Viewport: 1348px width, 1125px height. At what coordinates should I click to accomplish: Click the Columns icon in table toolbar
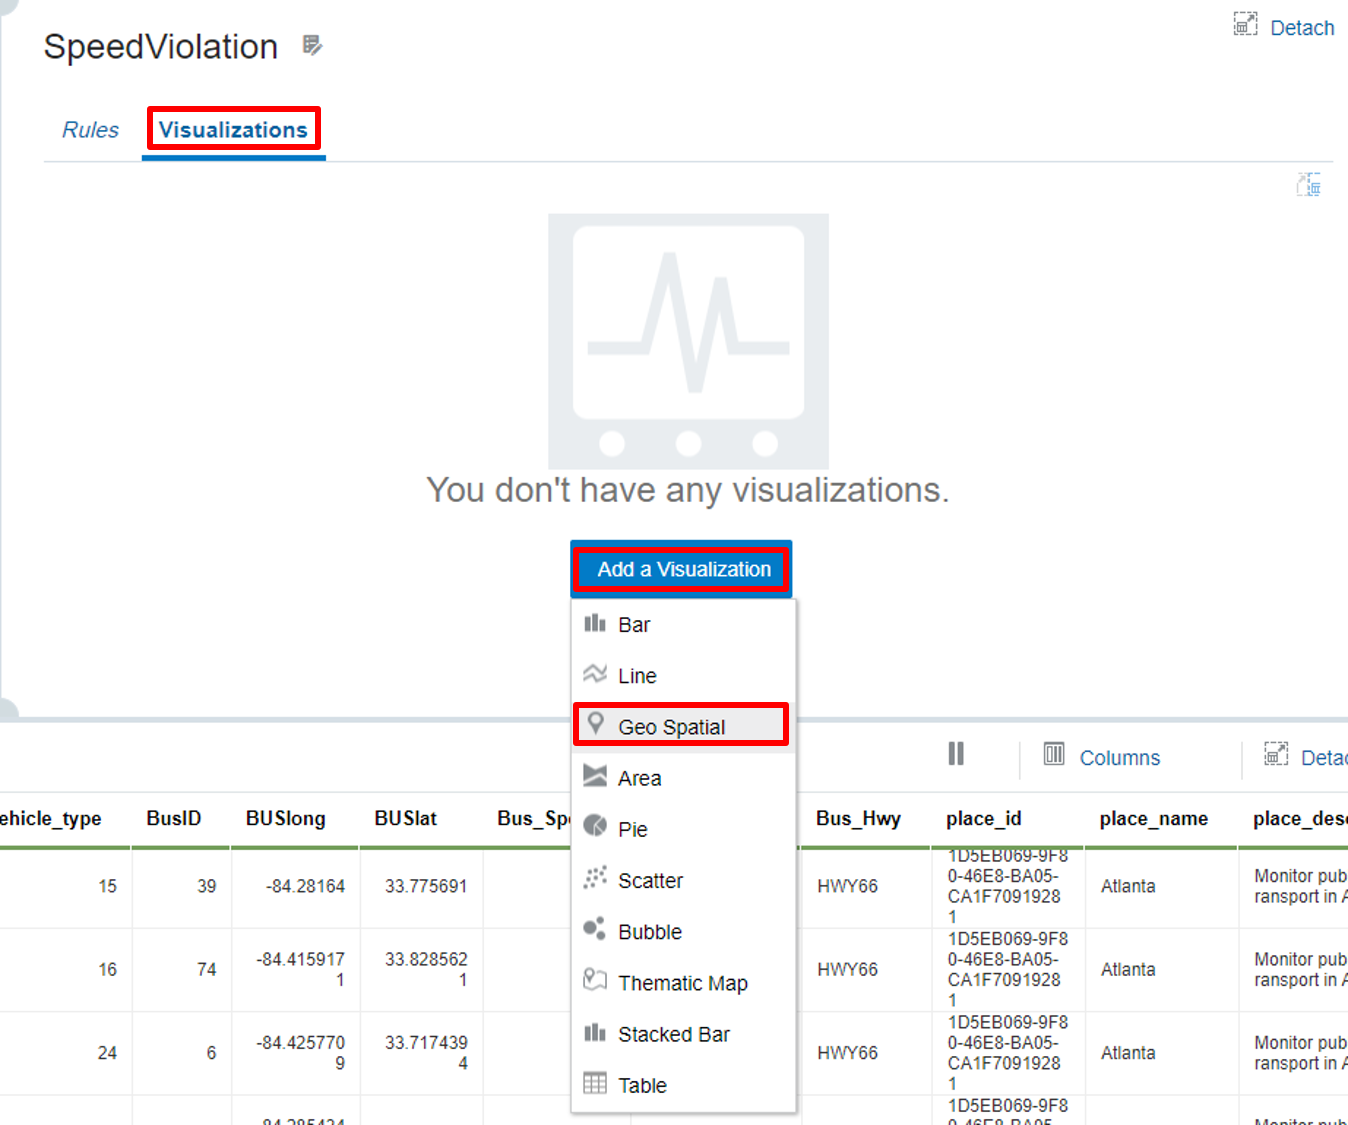point(1054,754)
